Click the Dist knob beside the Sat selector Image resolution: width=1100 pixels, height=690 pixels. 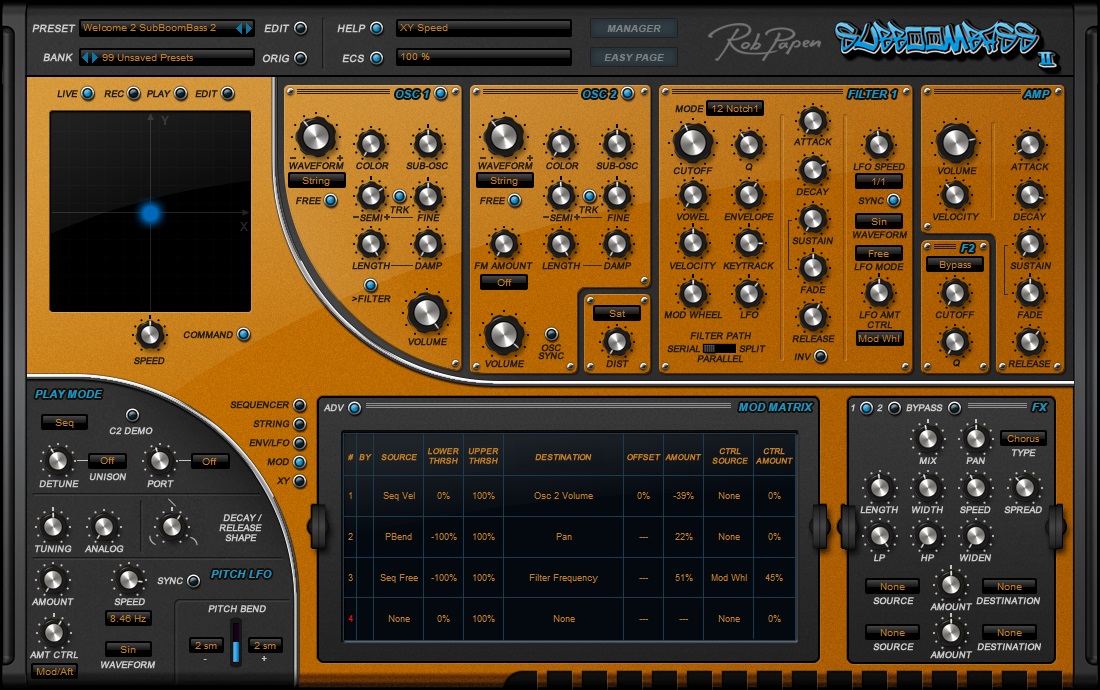[x=617, y=342]
